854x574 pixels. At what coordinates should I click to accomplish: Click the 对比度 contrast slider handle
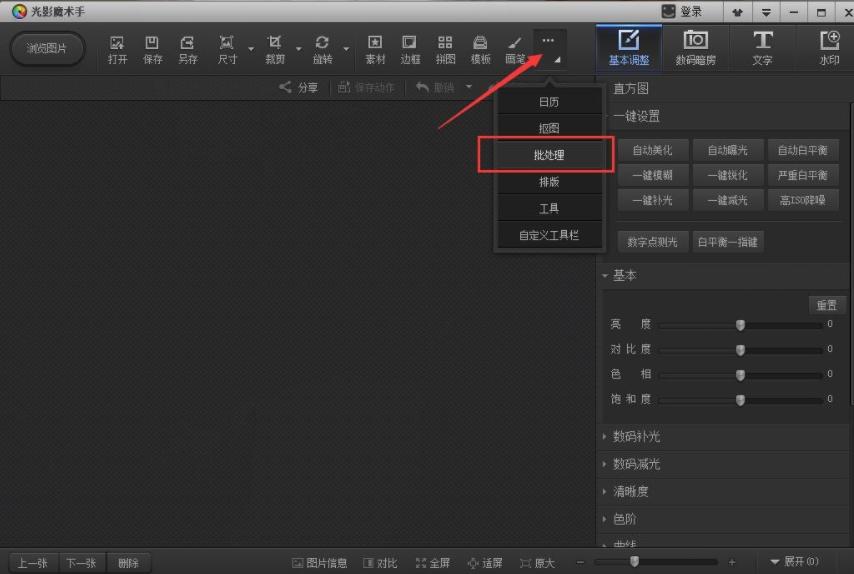(740, 350)
